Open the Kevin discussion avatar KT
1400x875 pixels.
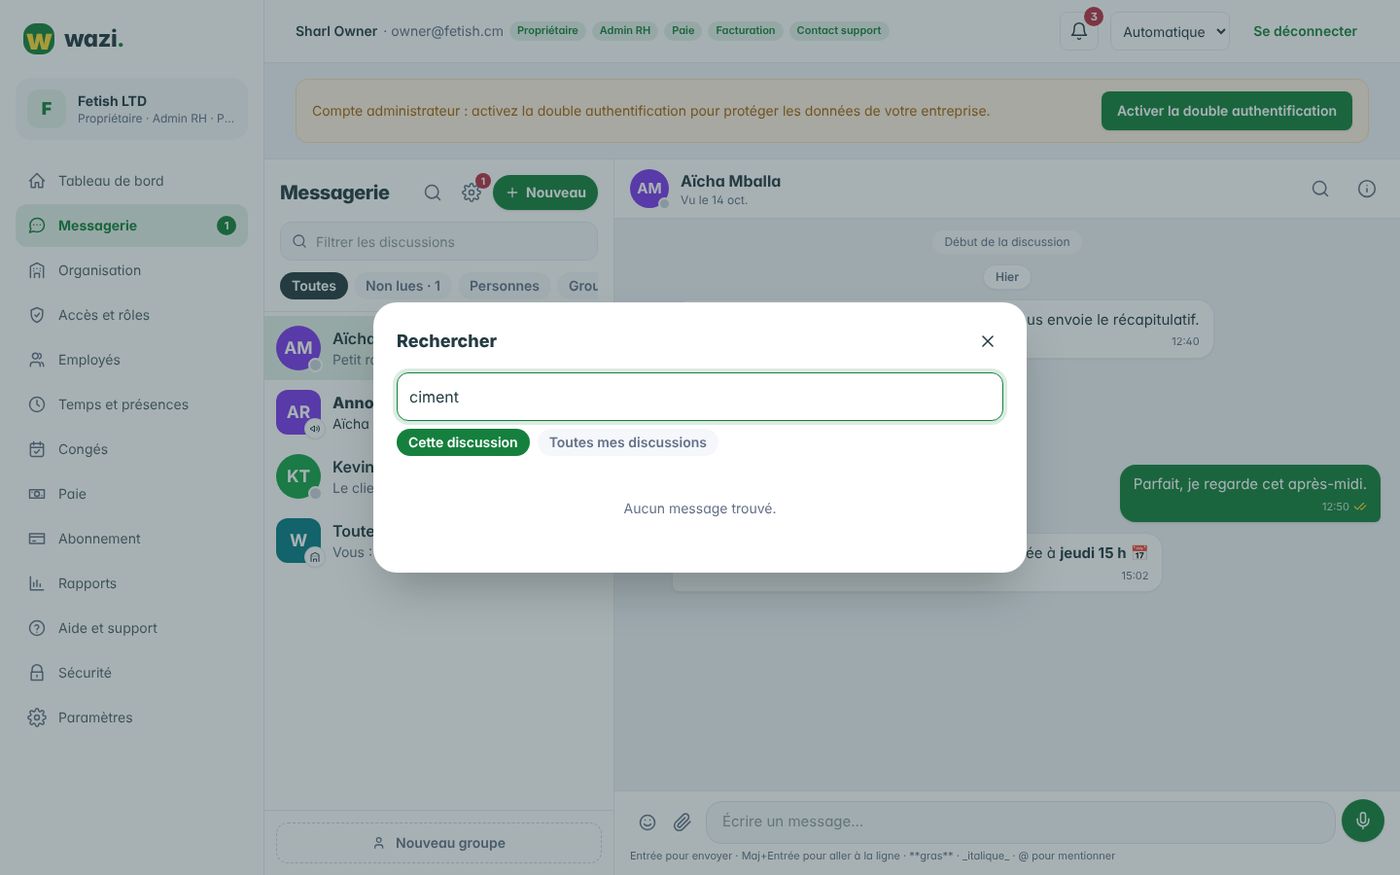(298, 476)
